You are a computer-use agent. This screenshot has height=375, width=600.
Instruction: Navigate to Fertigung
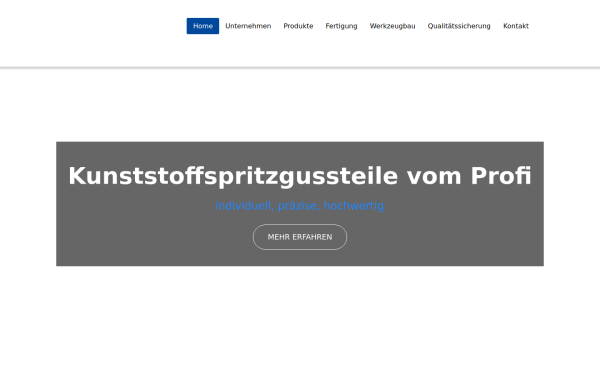[x=341, y=26]
